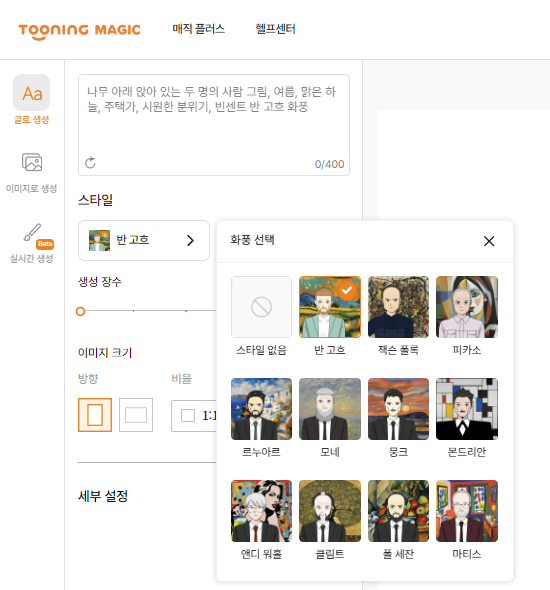Select the 반 고흐 style thumbnail
The width and height of the screenshot is (550, 590).
click(x=330, y=307)
